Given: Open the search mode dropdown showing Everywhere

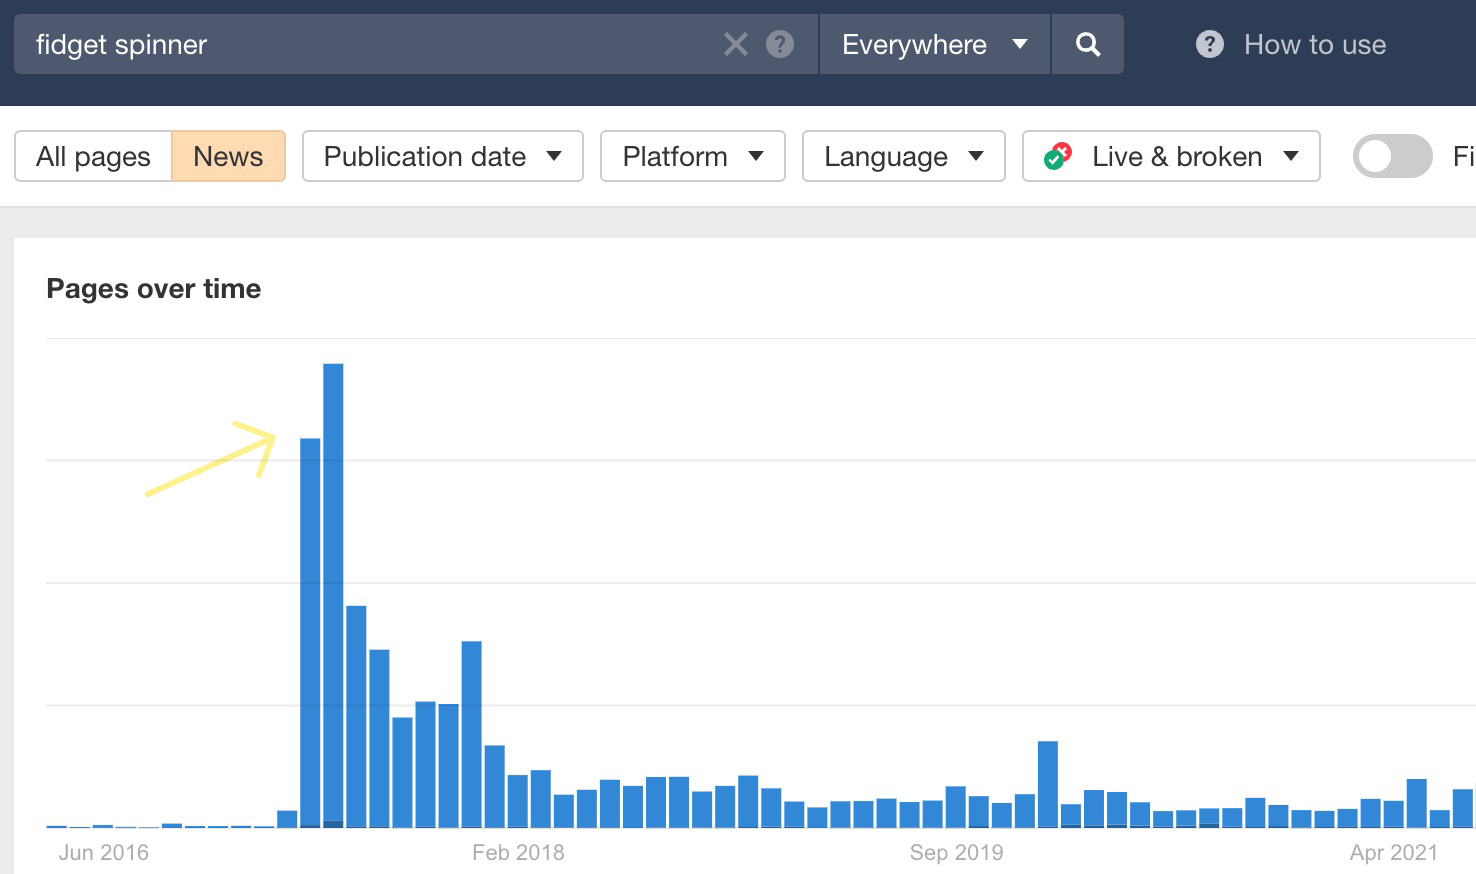Looking at the screenshot, I should point(933,44).
